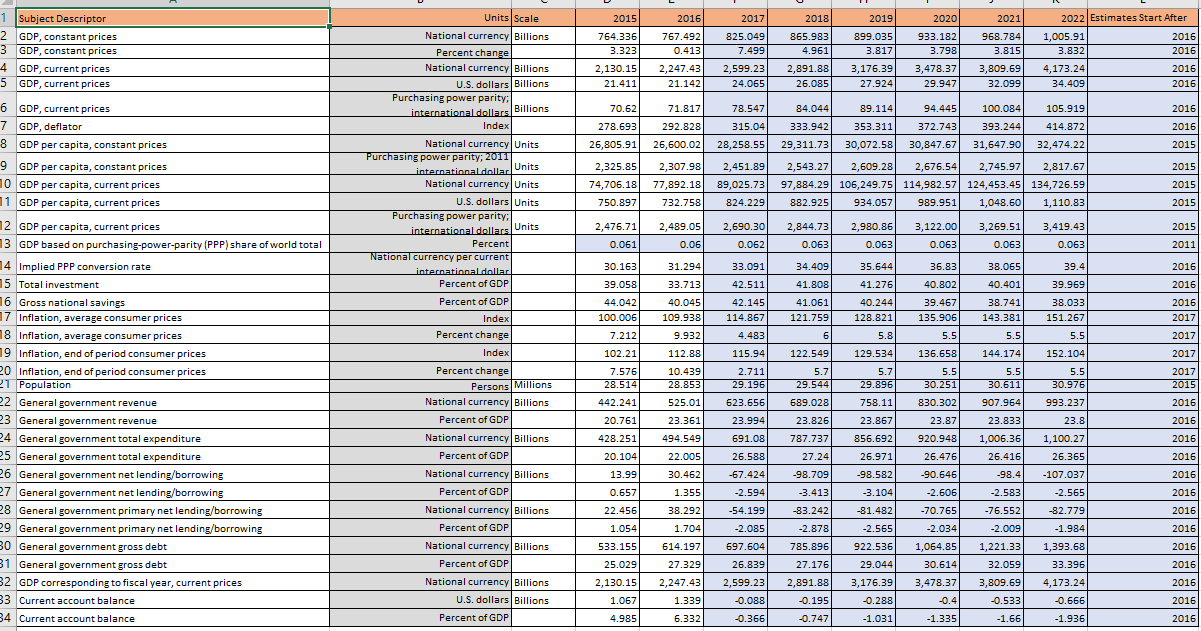The width and height of the screenshot is (1201, 631).
Task: Select the 'GDP, deflator' descriptor cell
Action: 172,126
